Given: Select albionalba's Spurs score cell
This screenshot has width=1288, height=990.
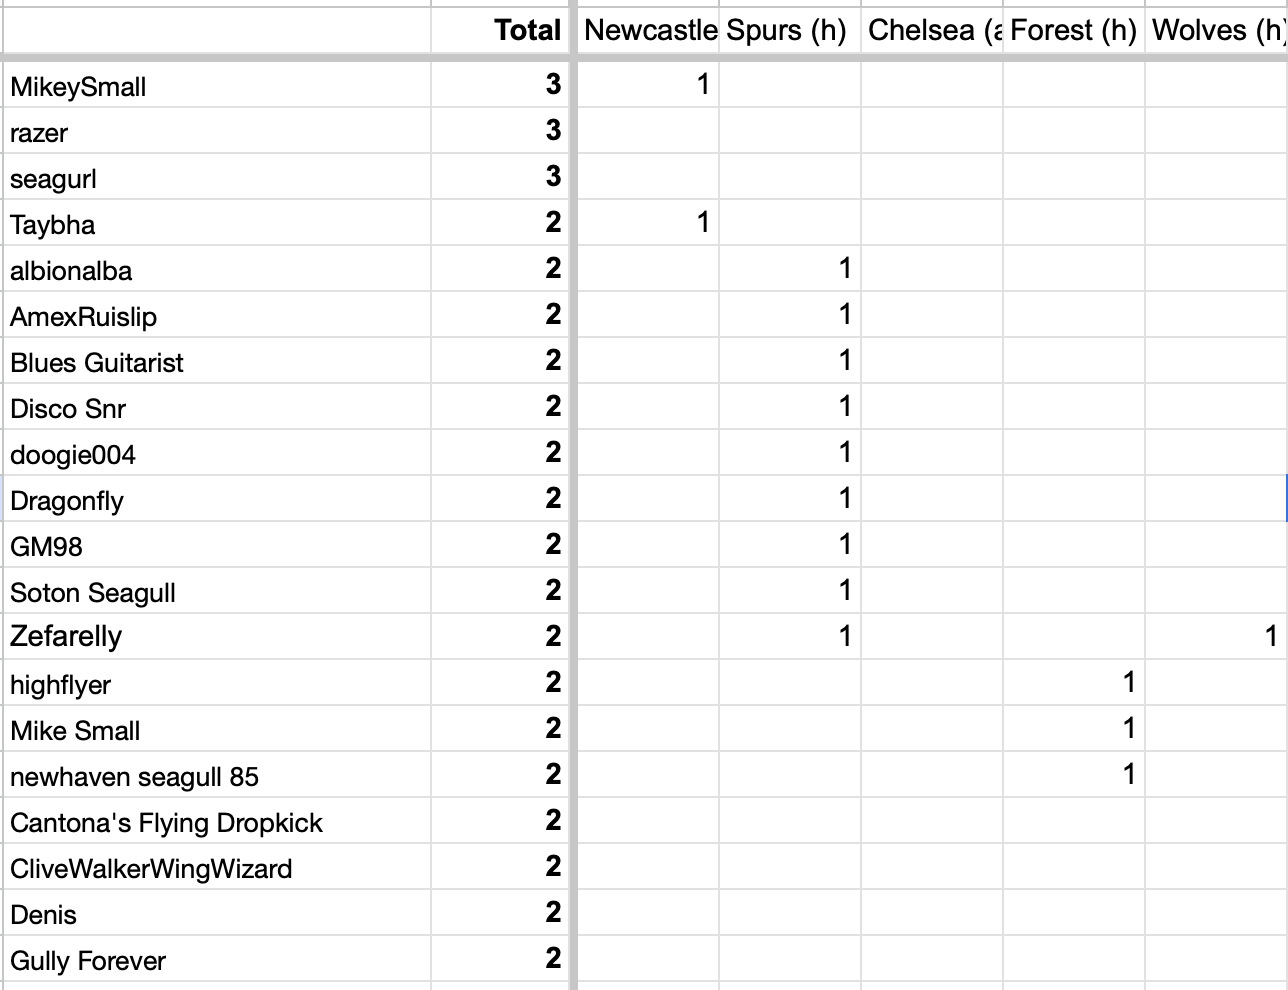Looking at the screenshot, I should (x=790, y=269).
